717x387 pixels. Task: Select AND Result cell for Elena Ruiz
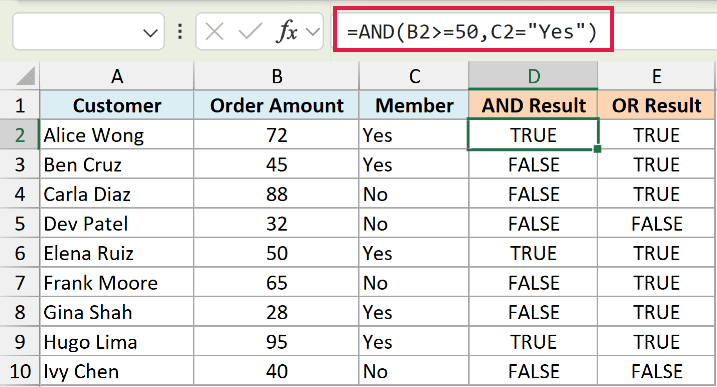pyautogui.click(x=533, y=253)
